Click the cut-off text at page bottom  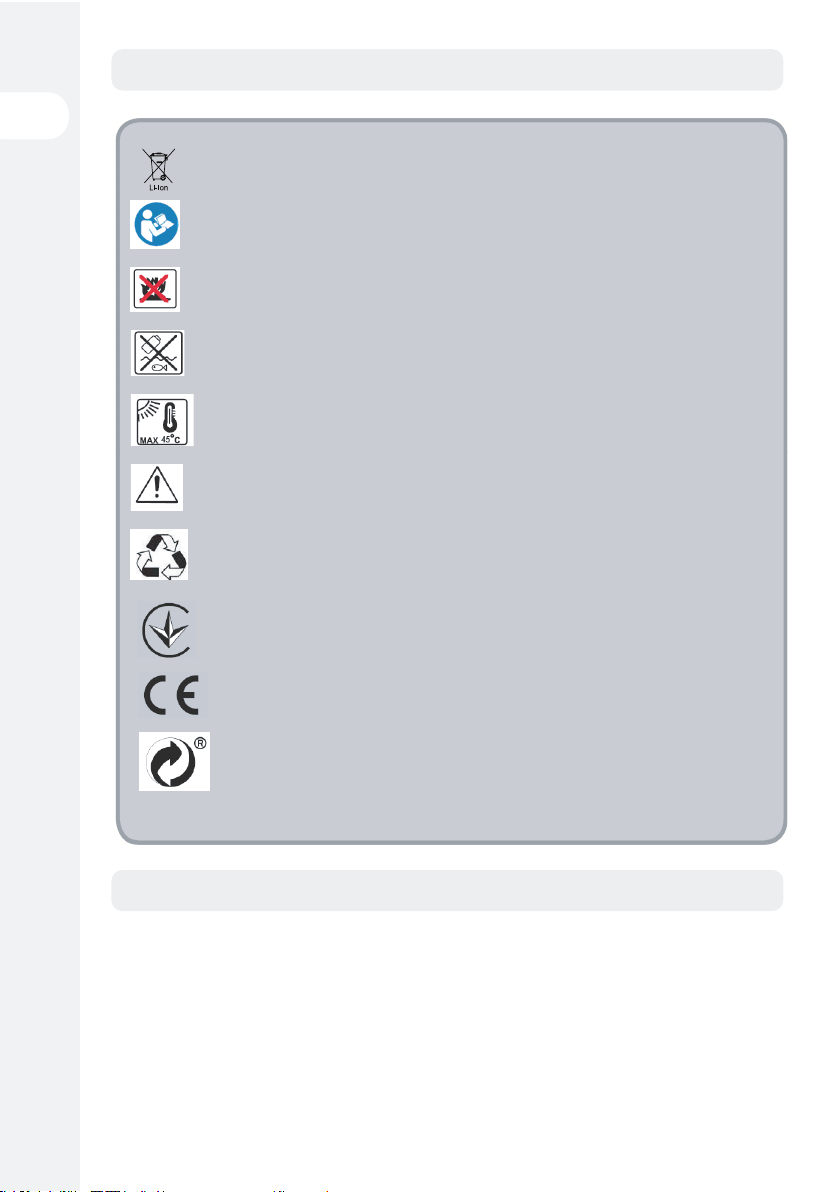click(166, 1189)
